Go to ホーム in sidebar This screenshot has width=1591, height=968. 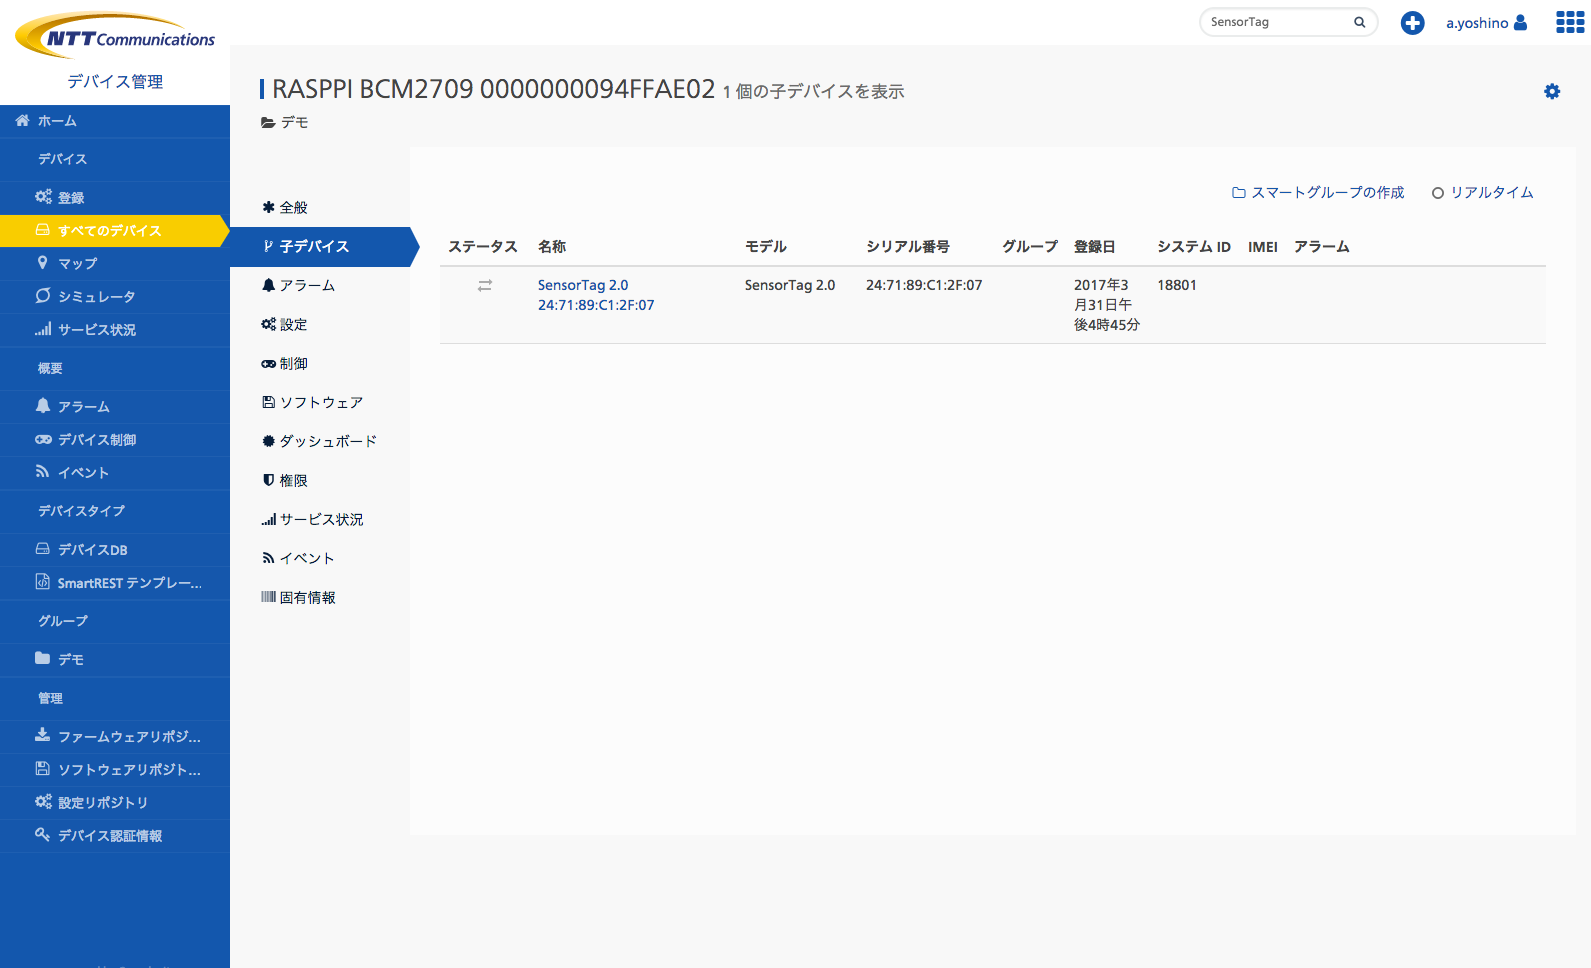[115, 121]
